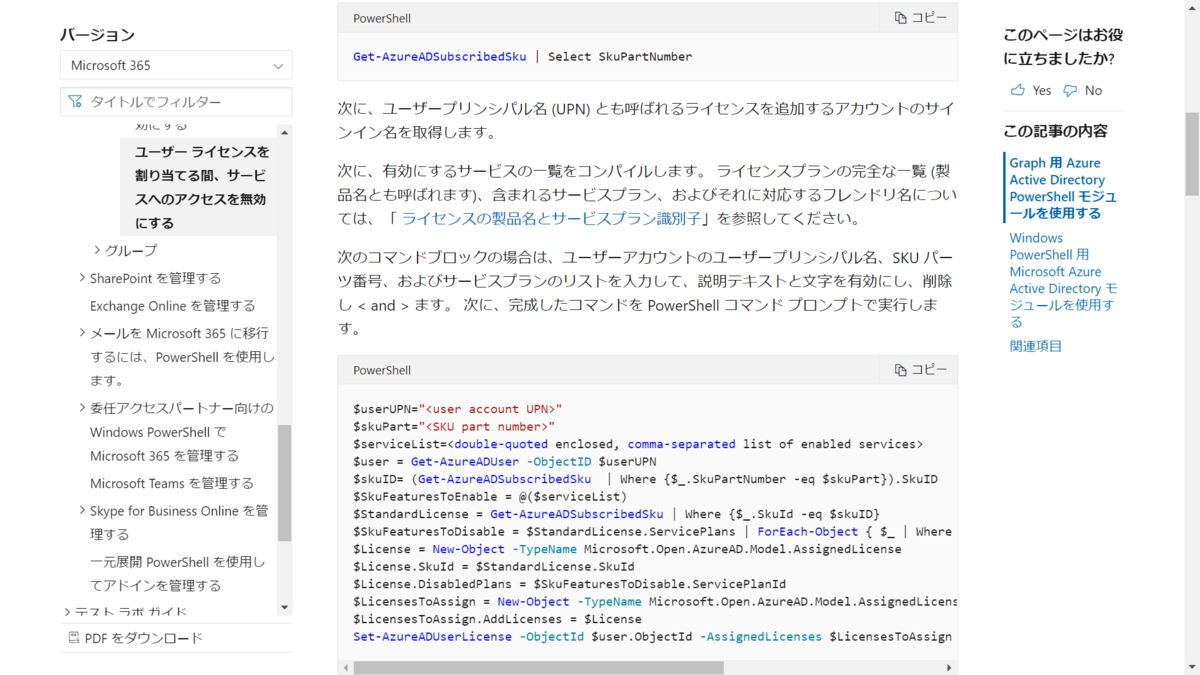Click PDF をダウンロード link

point(144,638)
